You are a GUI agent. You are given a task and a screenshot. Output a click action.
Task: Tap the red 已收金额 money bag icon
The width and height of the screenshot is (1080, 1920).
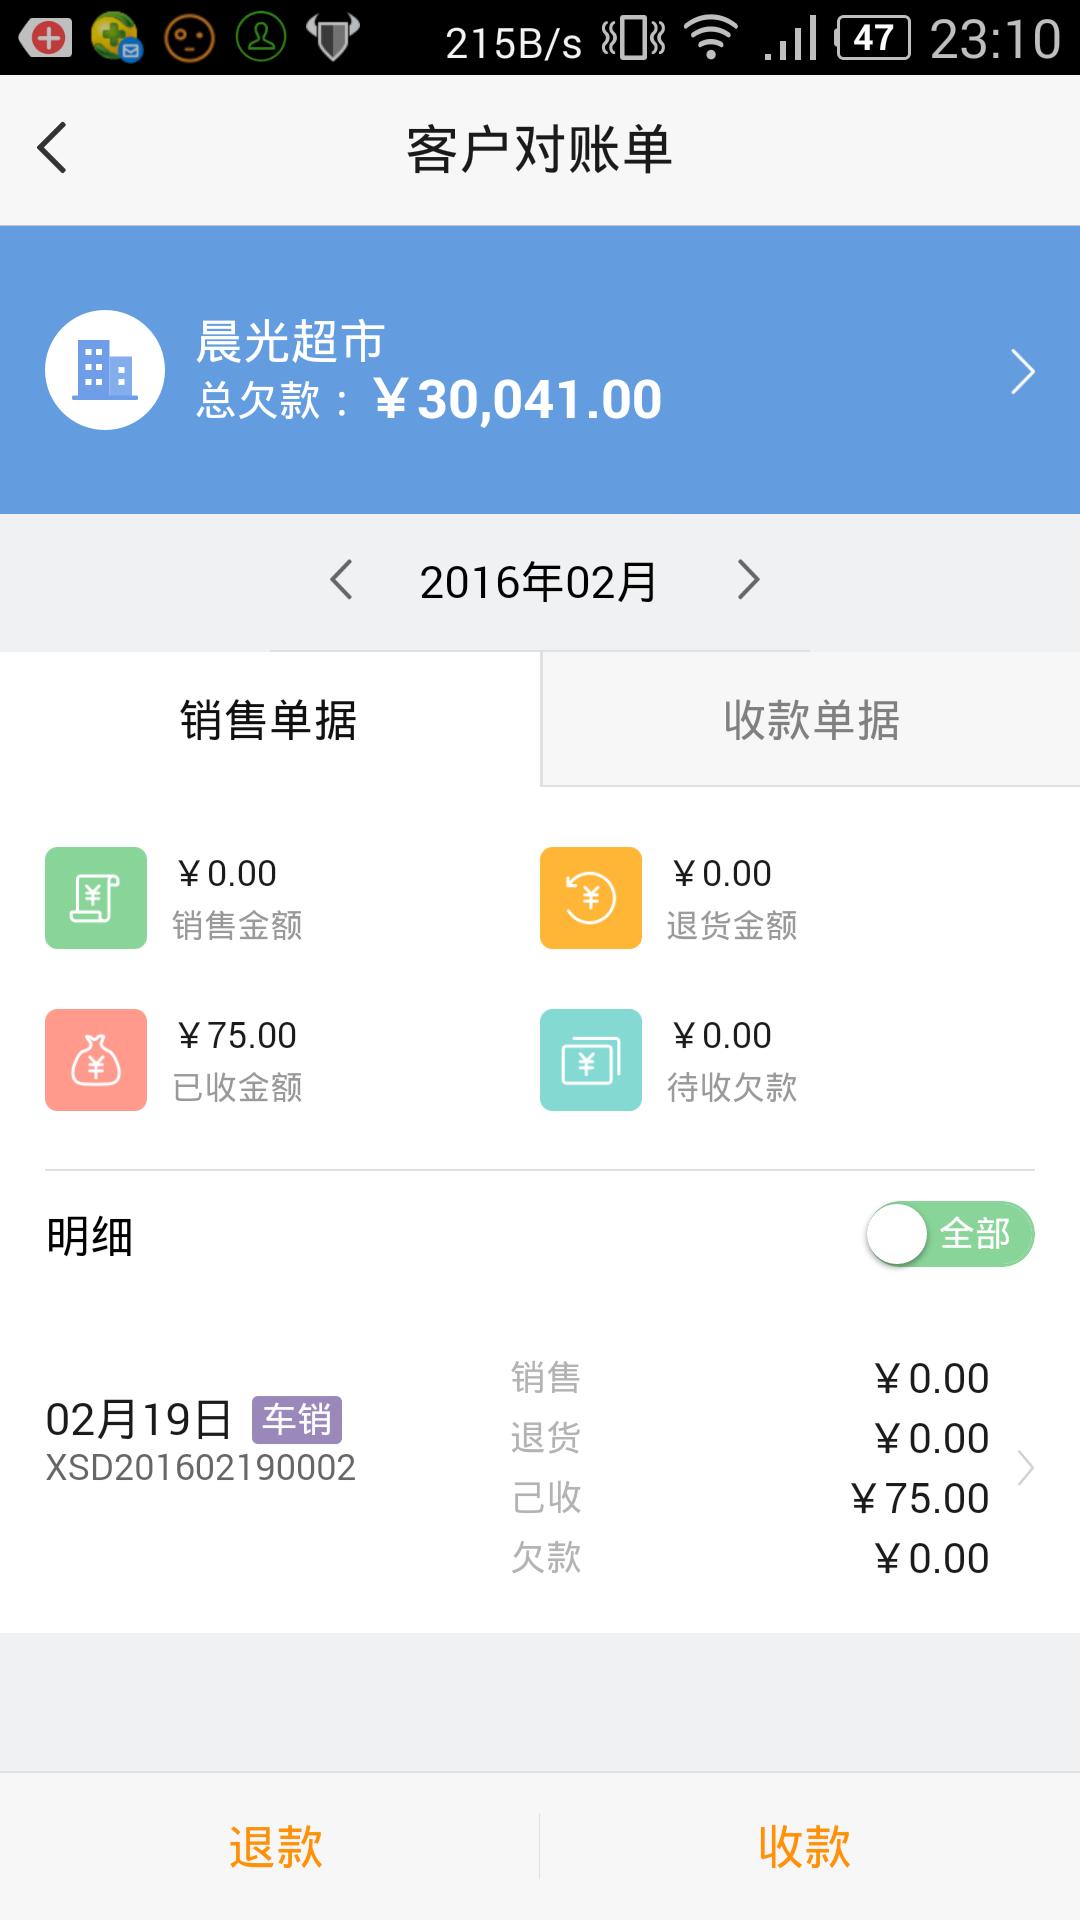pos(96,1060)
